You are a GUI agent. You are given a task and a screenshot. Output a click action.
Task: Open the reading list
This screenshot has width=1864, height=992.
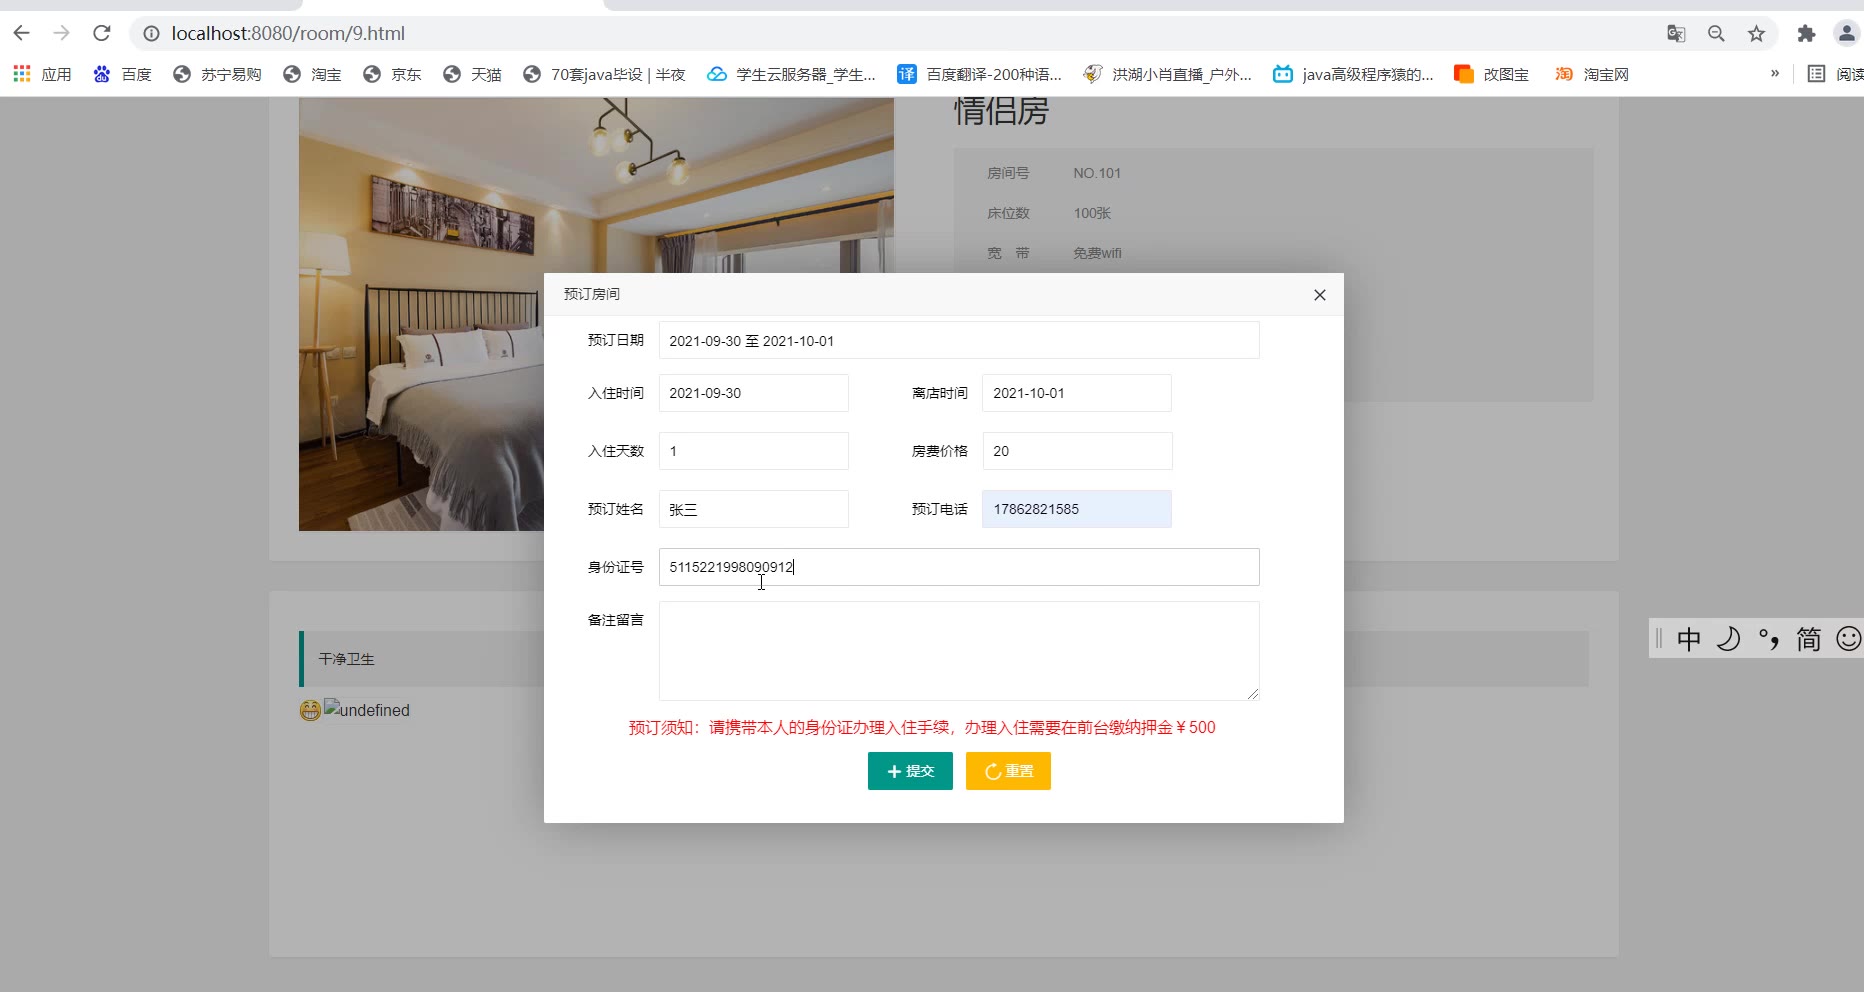click(x=1835, y=74)
